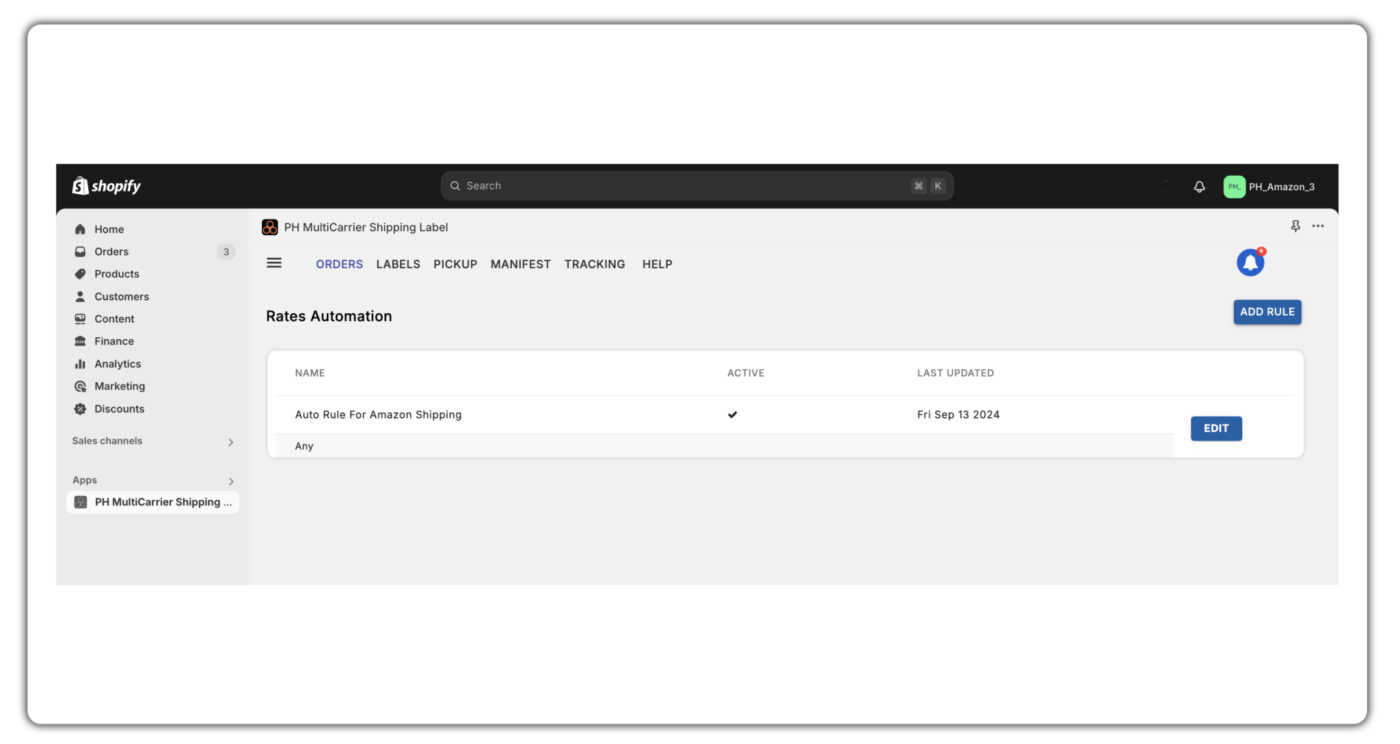Image resolution: width=1400 pixels, height=744 pixels.
Task: Click the Fri Sep 13 2024 date
Action: pos(958,415)
